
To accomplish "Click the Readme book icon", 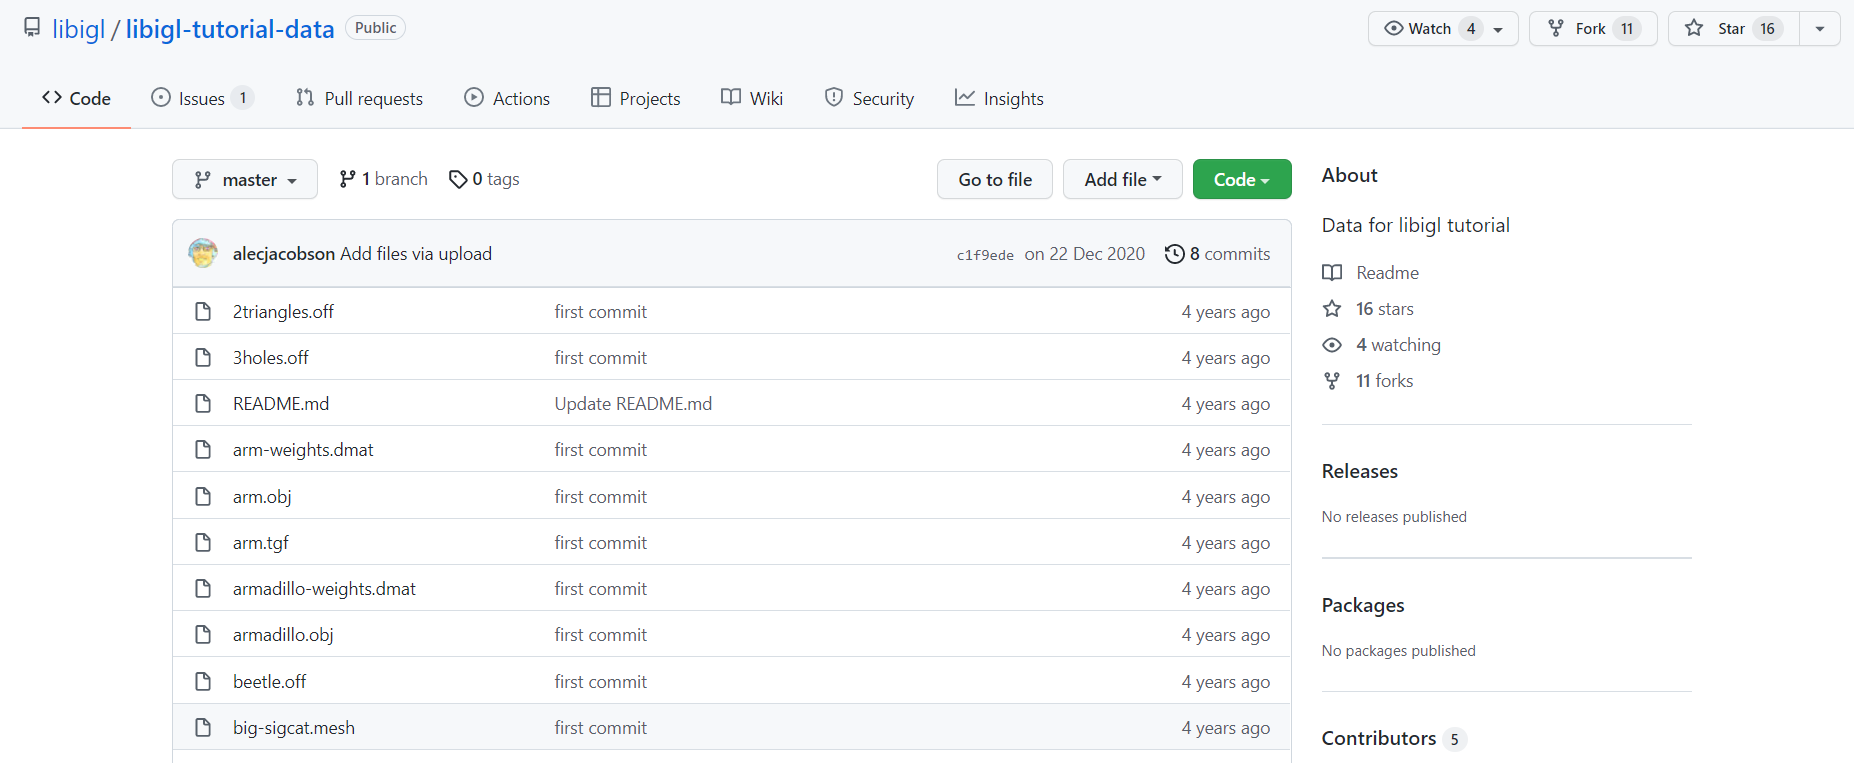I will [1332, 273].
